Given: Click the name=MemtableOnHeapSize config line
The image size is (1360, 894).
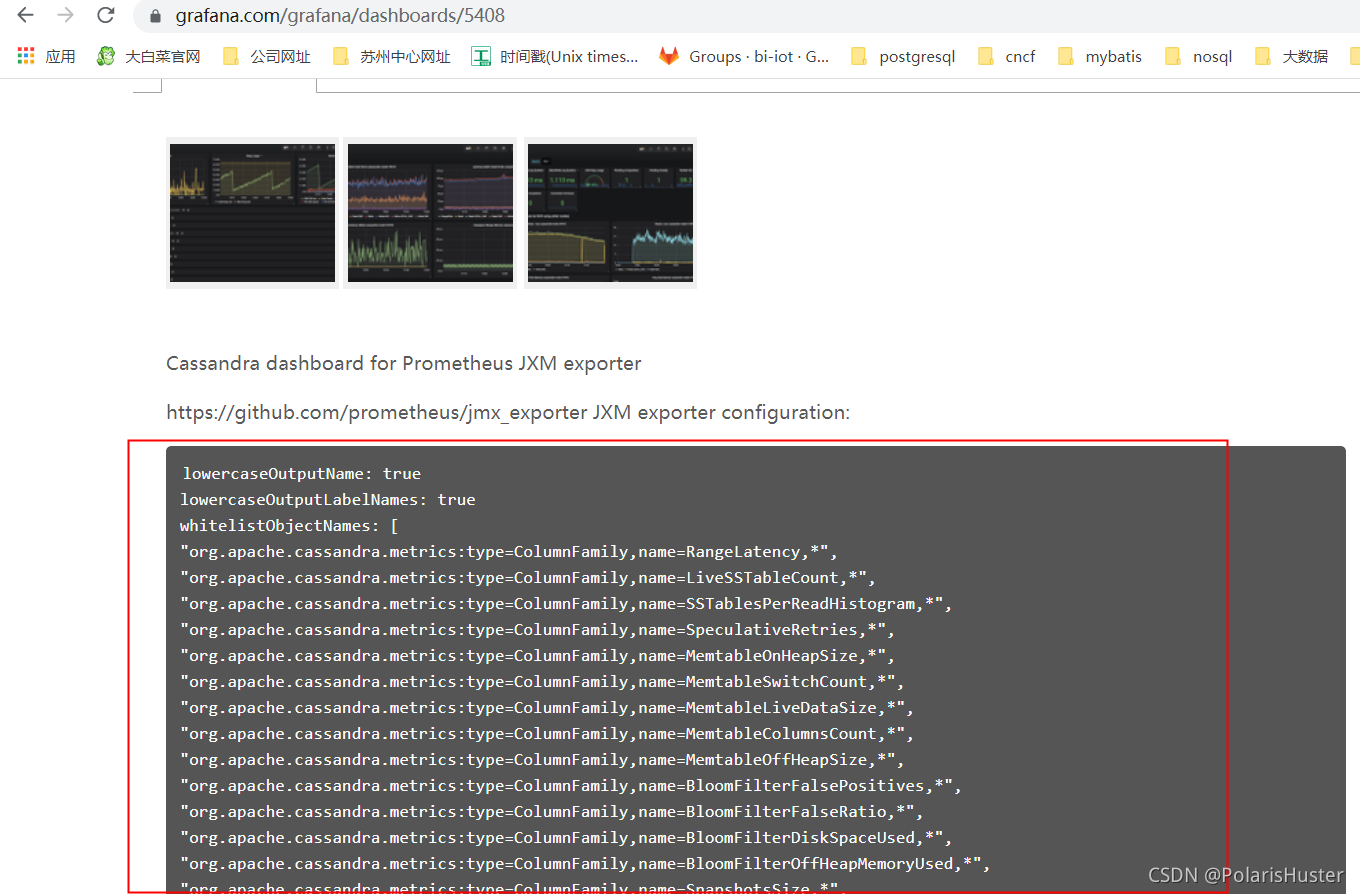Looking at the screenshot, I should (537, 656).
